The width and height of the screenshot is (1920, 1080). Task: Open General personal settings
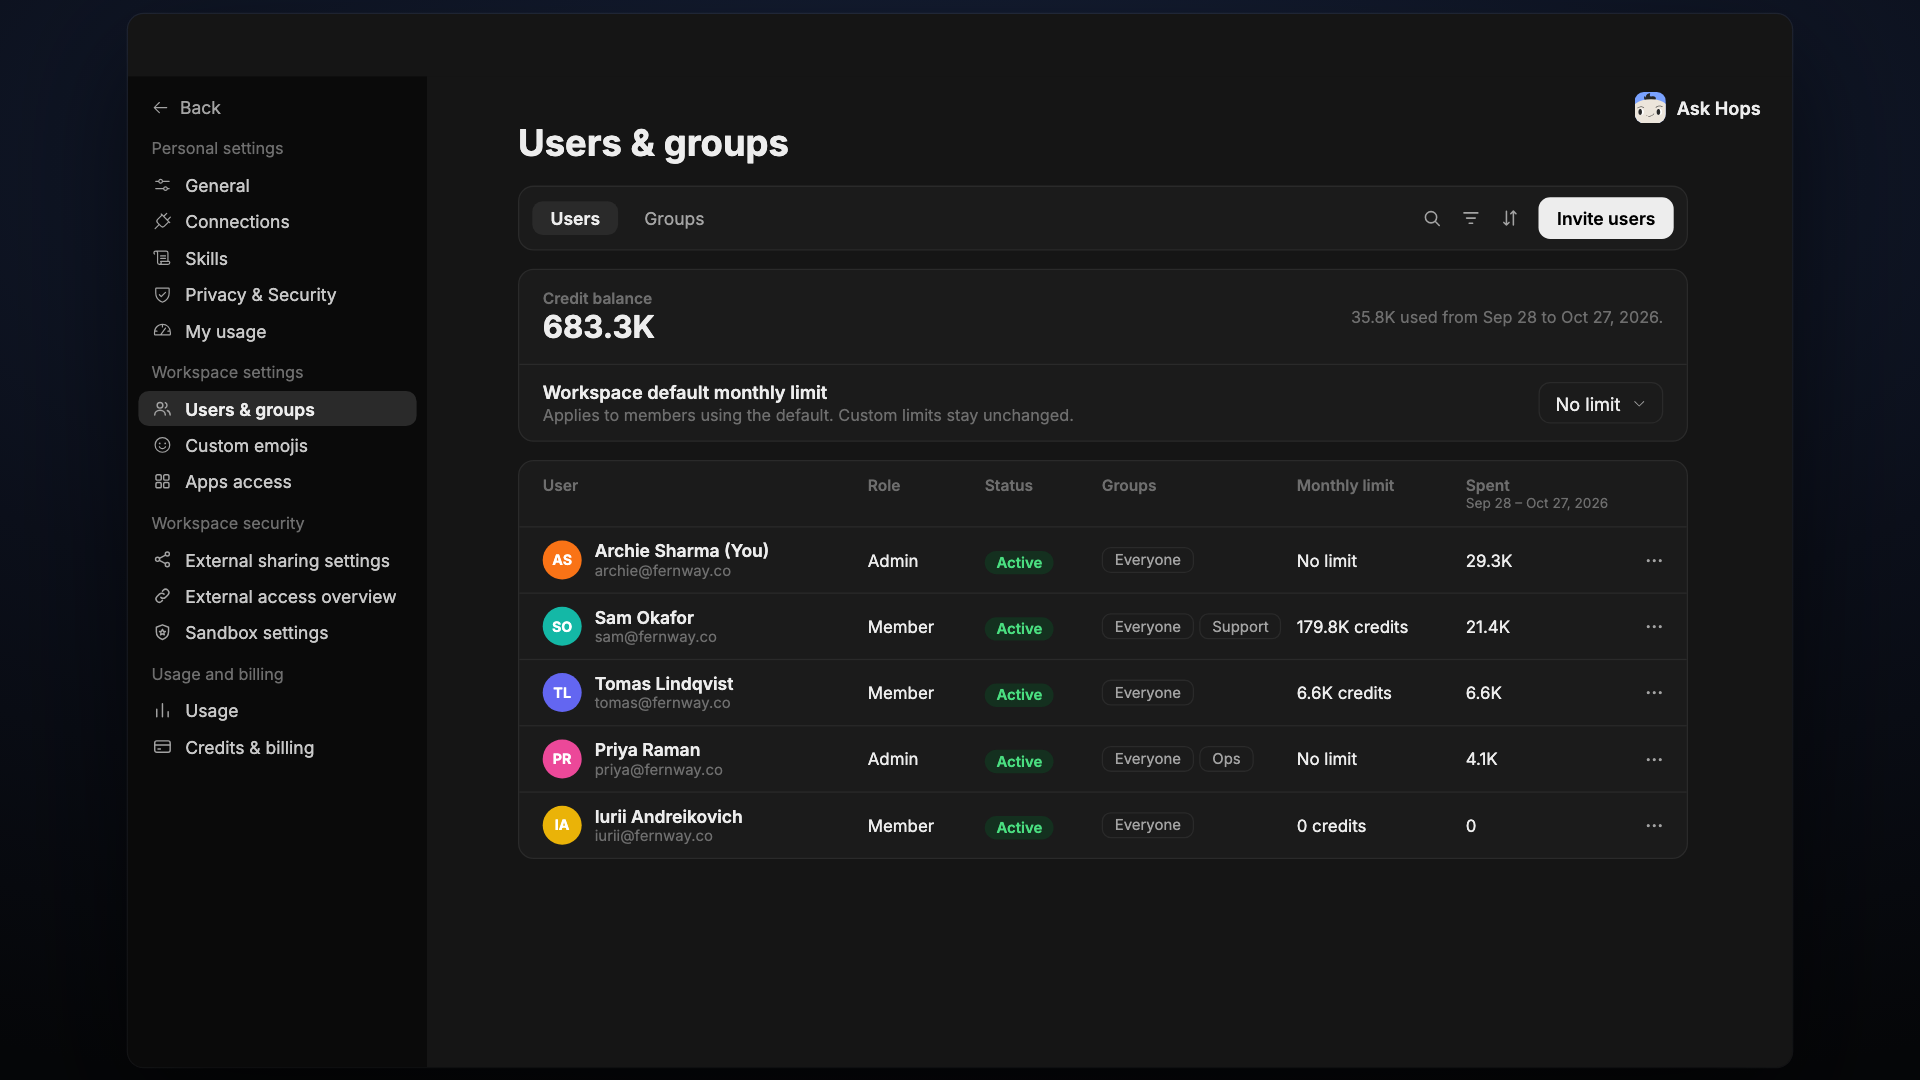click(x=277, y=185)
